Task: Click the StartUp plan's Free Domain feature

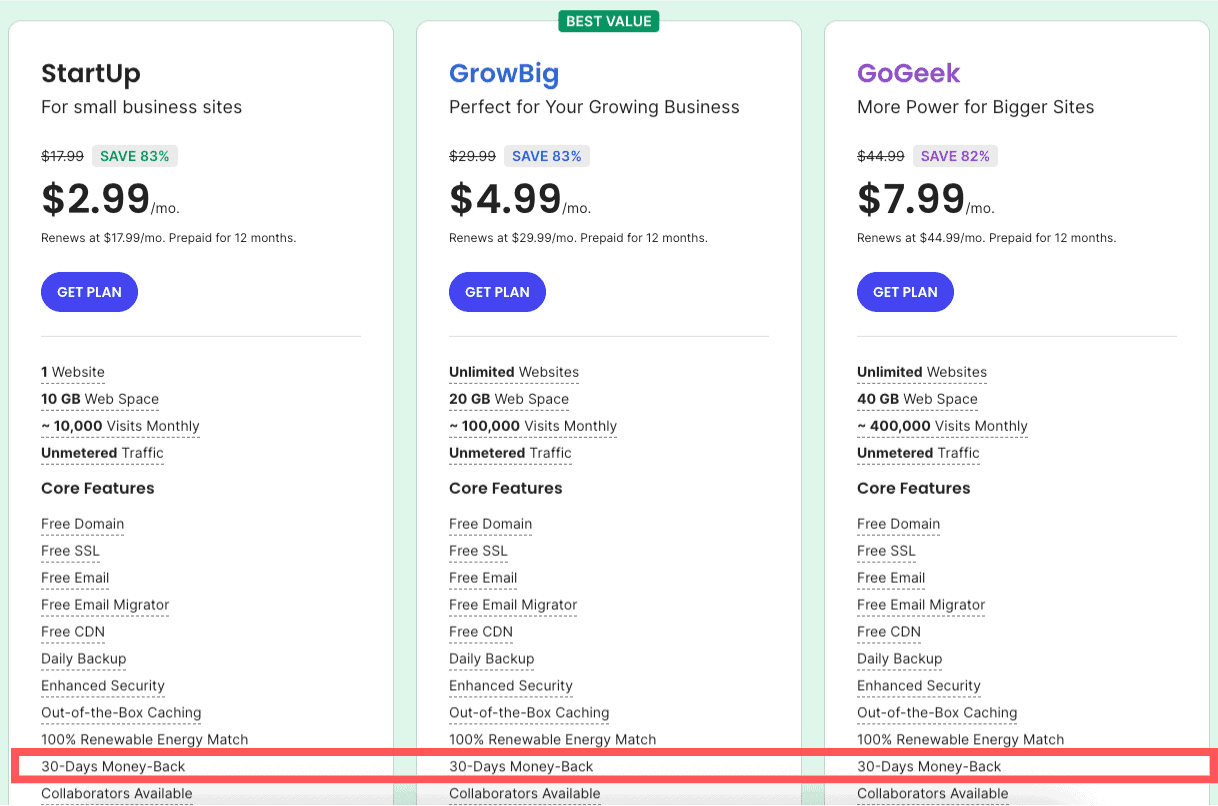Action: point(83,524)
